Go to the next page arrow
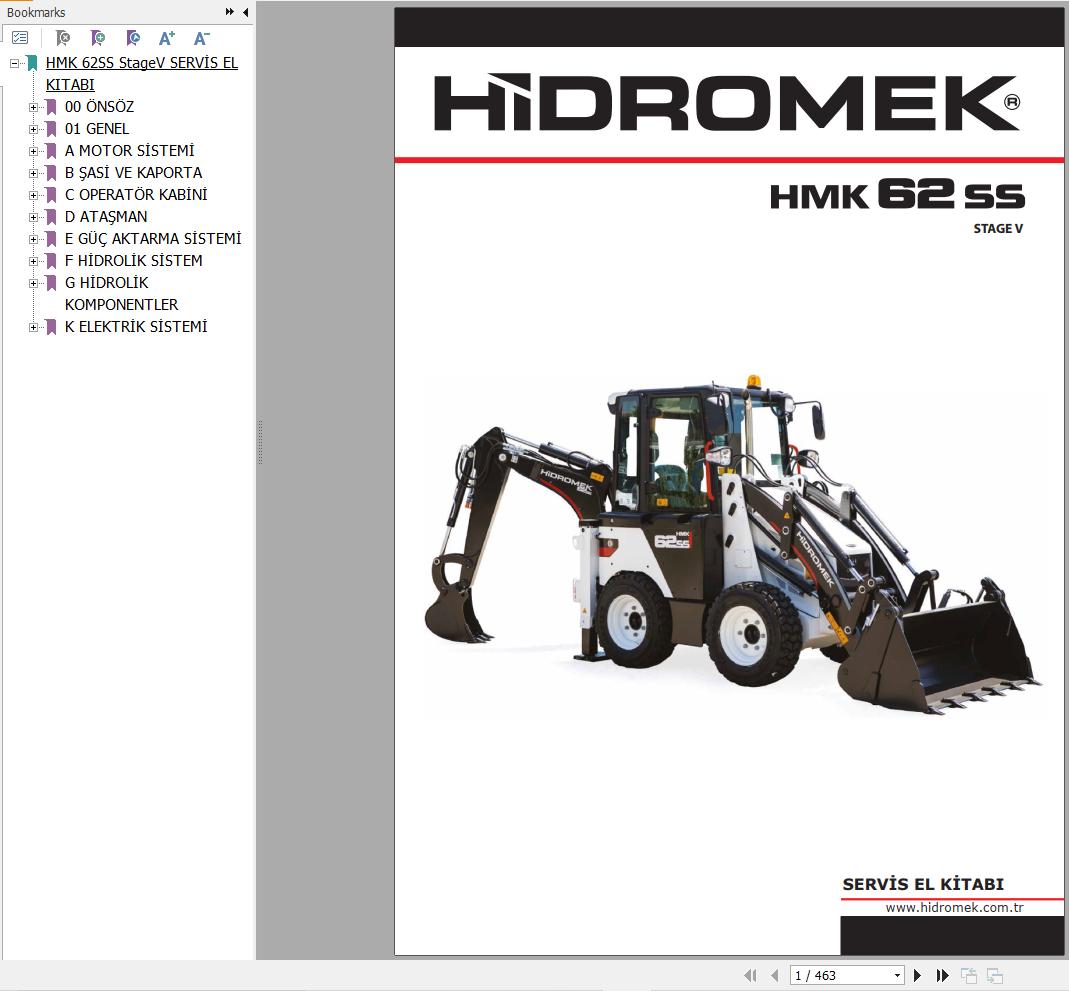 (x=917, y=975)
